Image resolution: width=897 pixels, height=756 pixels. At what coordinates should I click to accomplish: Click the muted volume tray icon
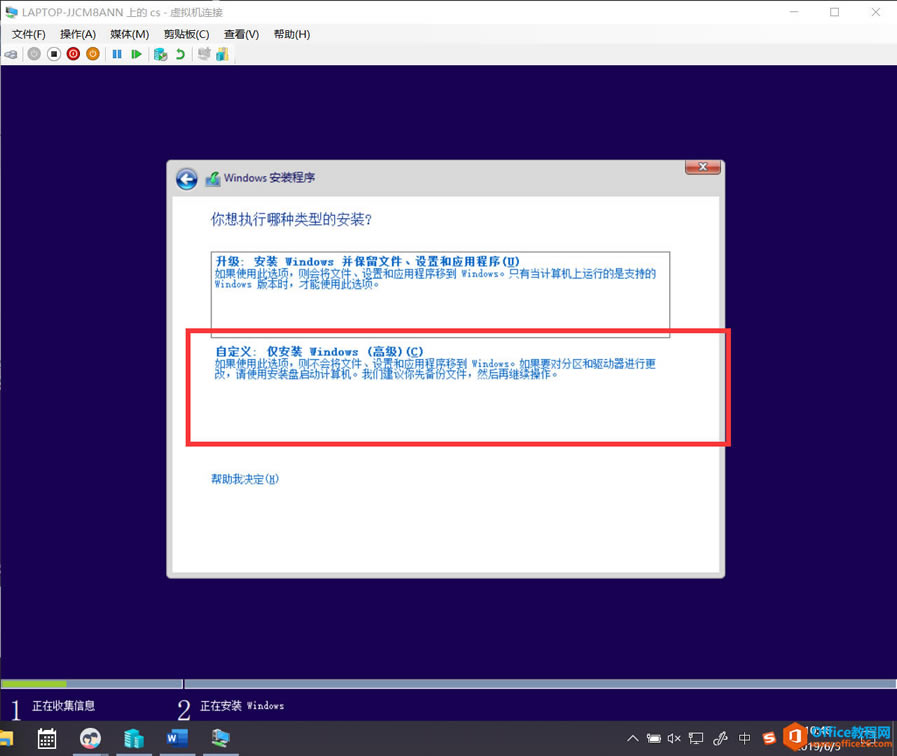click(x=674, y=738)
